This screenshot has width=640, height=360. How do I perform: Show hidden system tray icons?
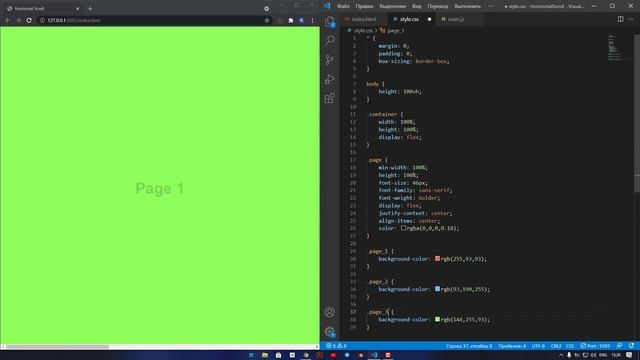pyautogui.click(x=561, y=355)
